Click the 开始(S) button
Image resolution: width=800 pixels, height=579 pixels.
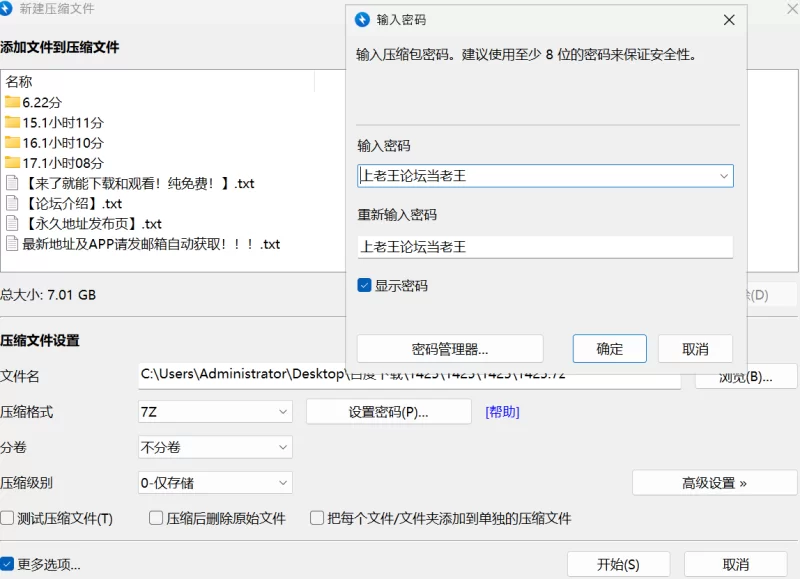618,564
